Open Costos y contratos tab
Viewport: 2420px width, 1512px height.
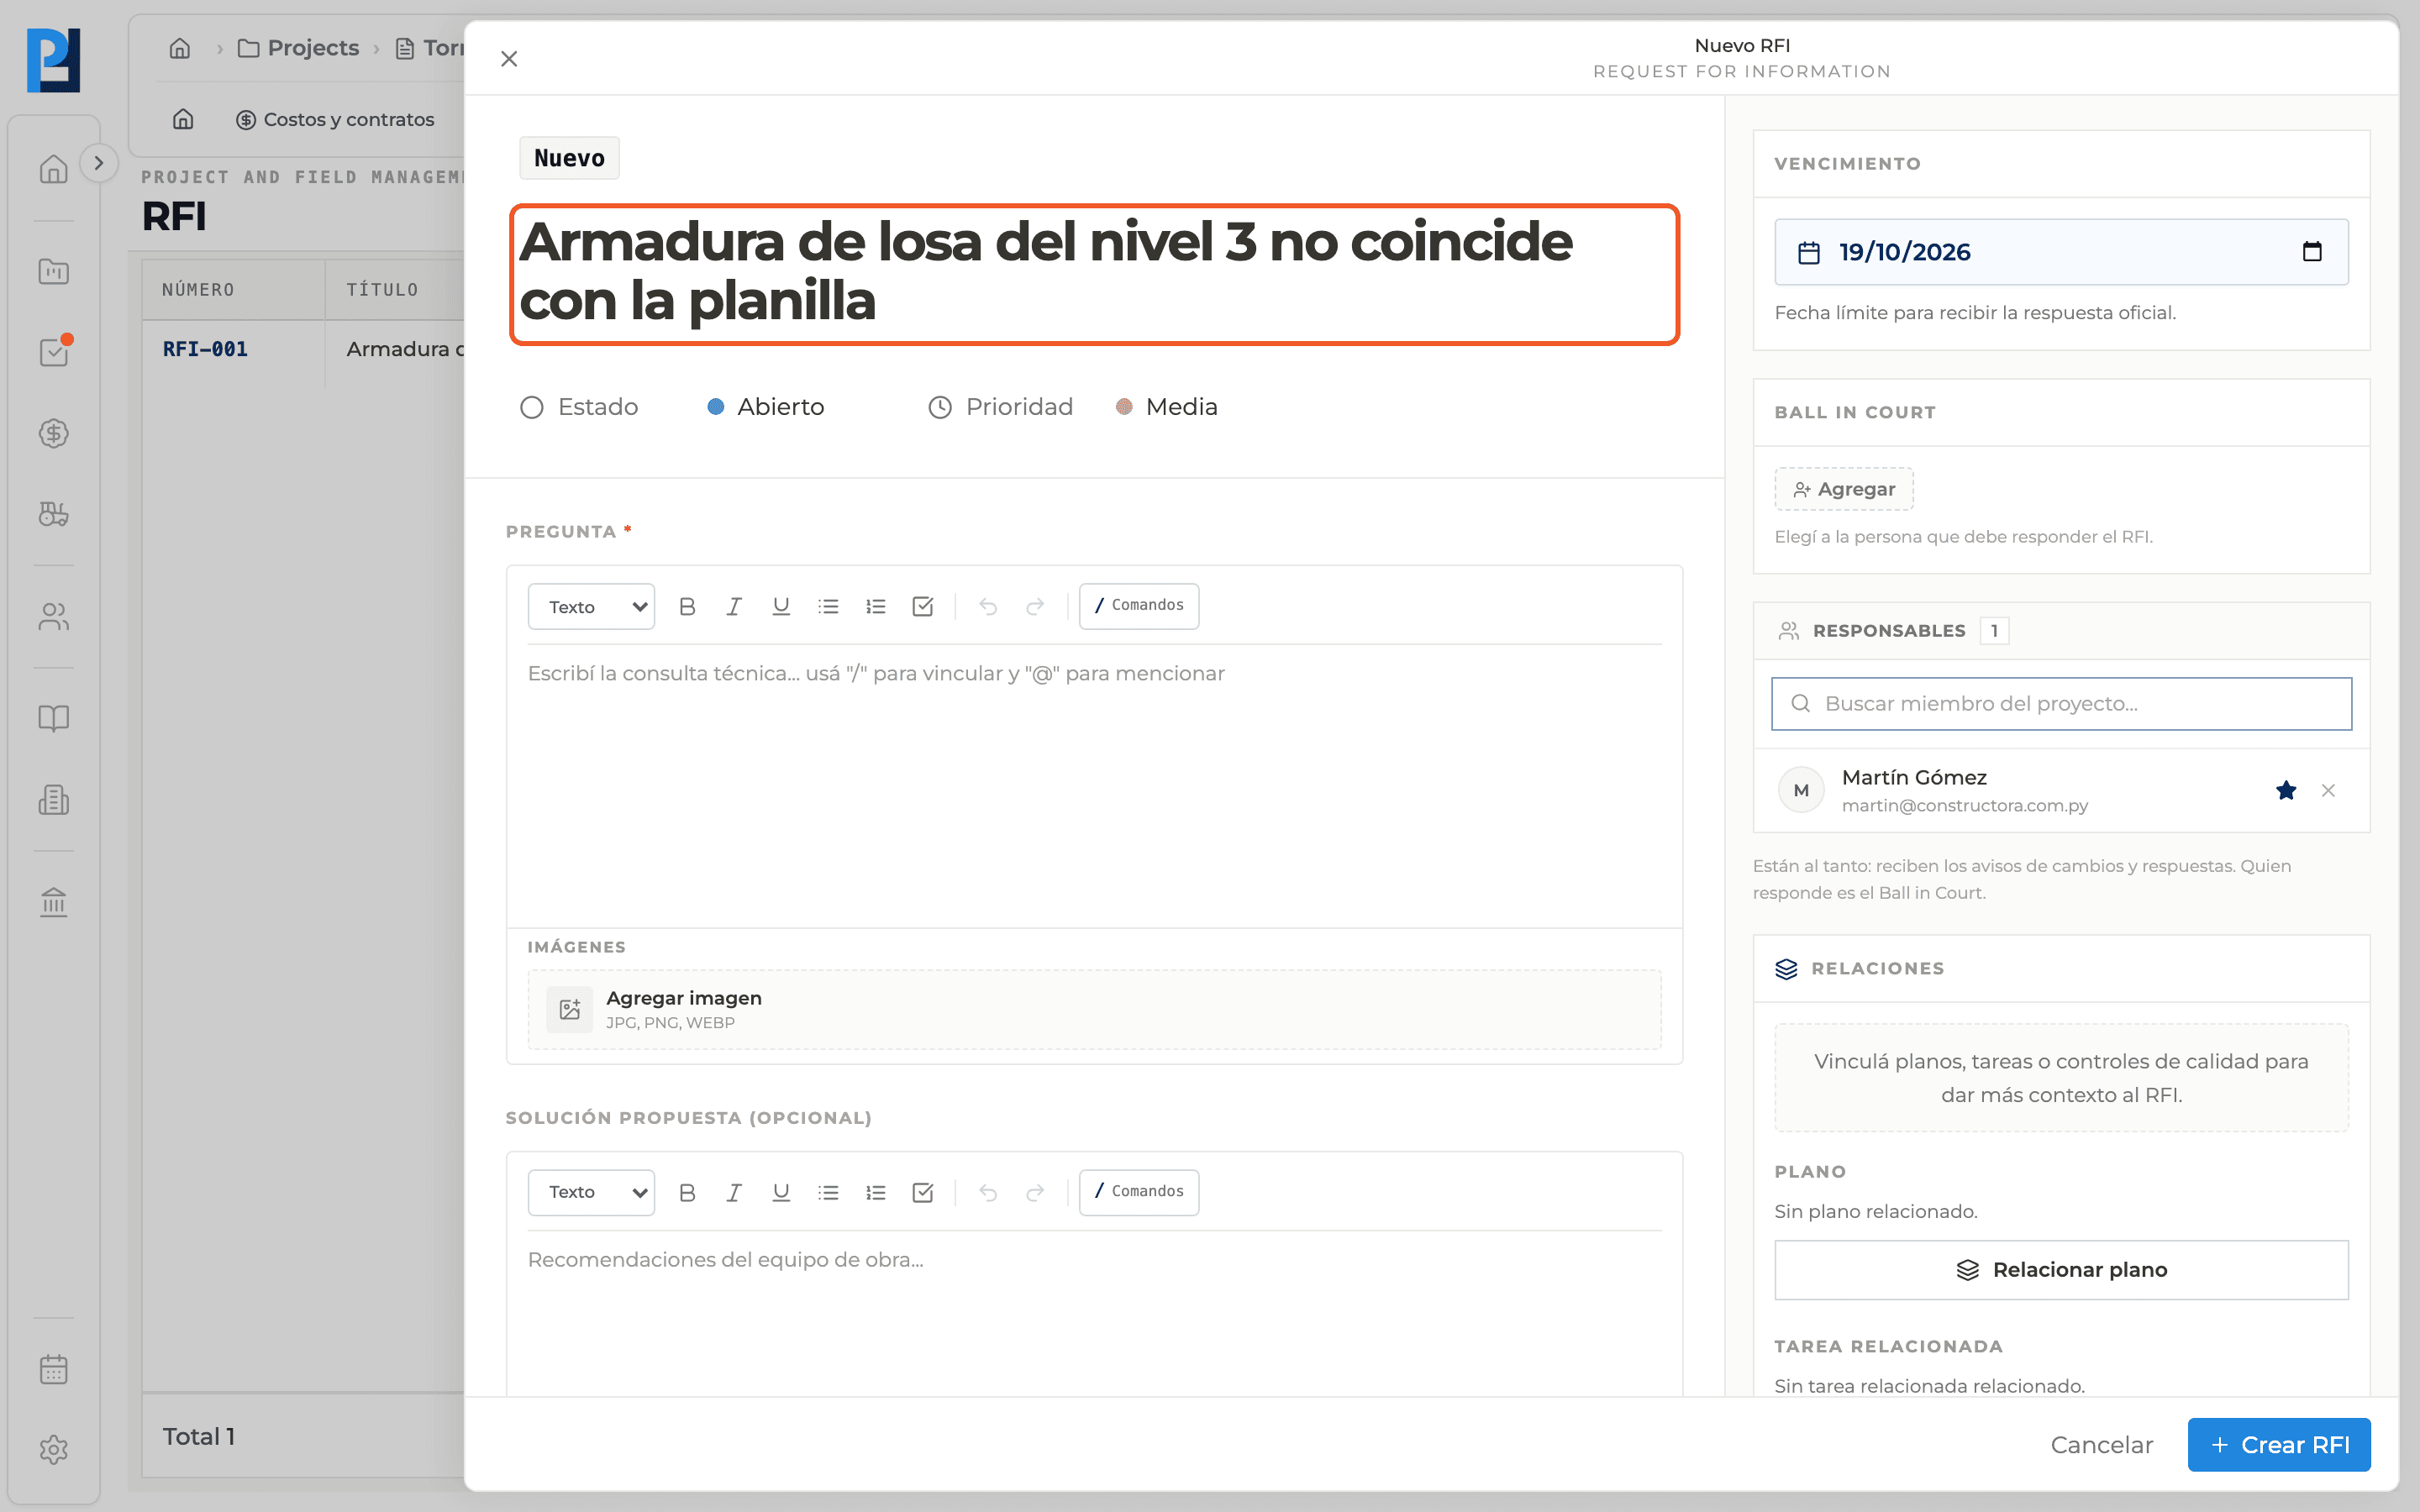click(335, 119)
